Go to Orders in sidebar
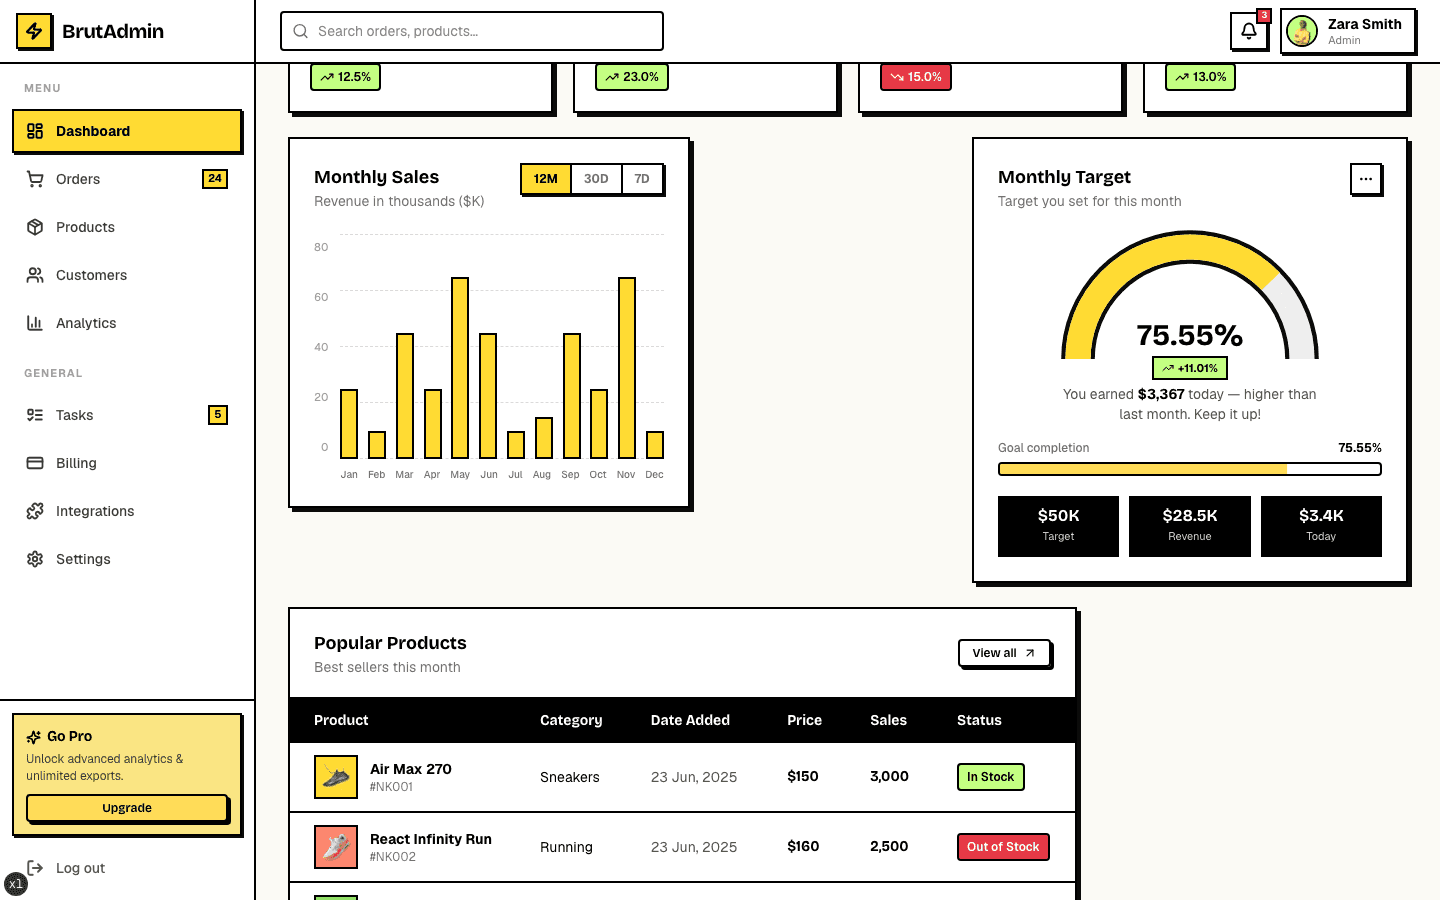 point(127,179)
